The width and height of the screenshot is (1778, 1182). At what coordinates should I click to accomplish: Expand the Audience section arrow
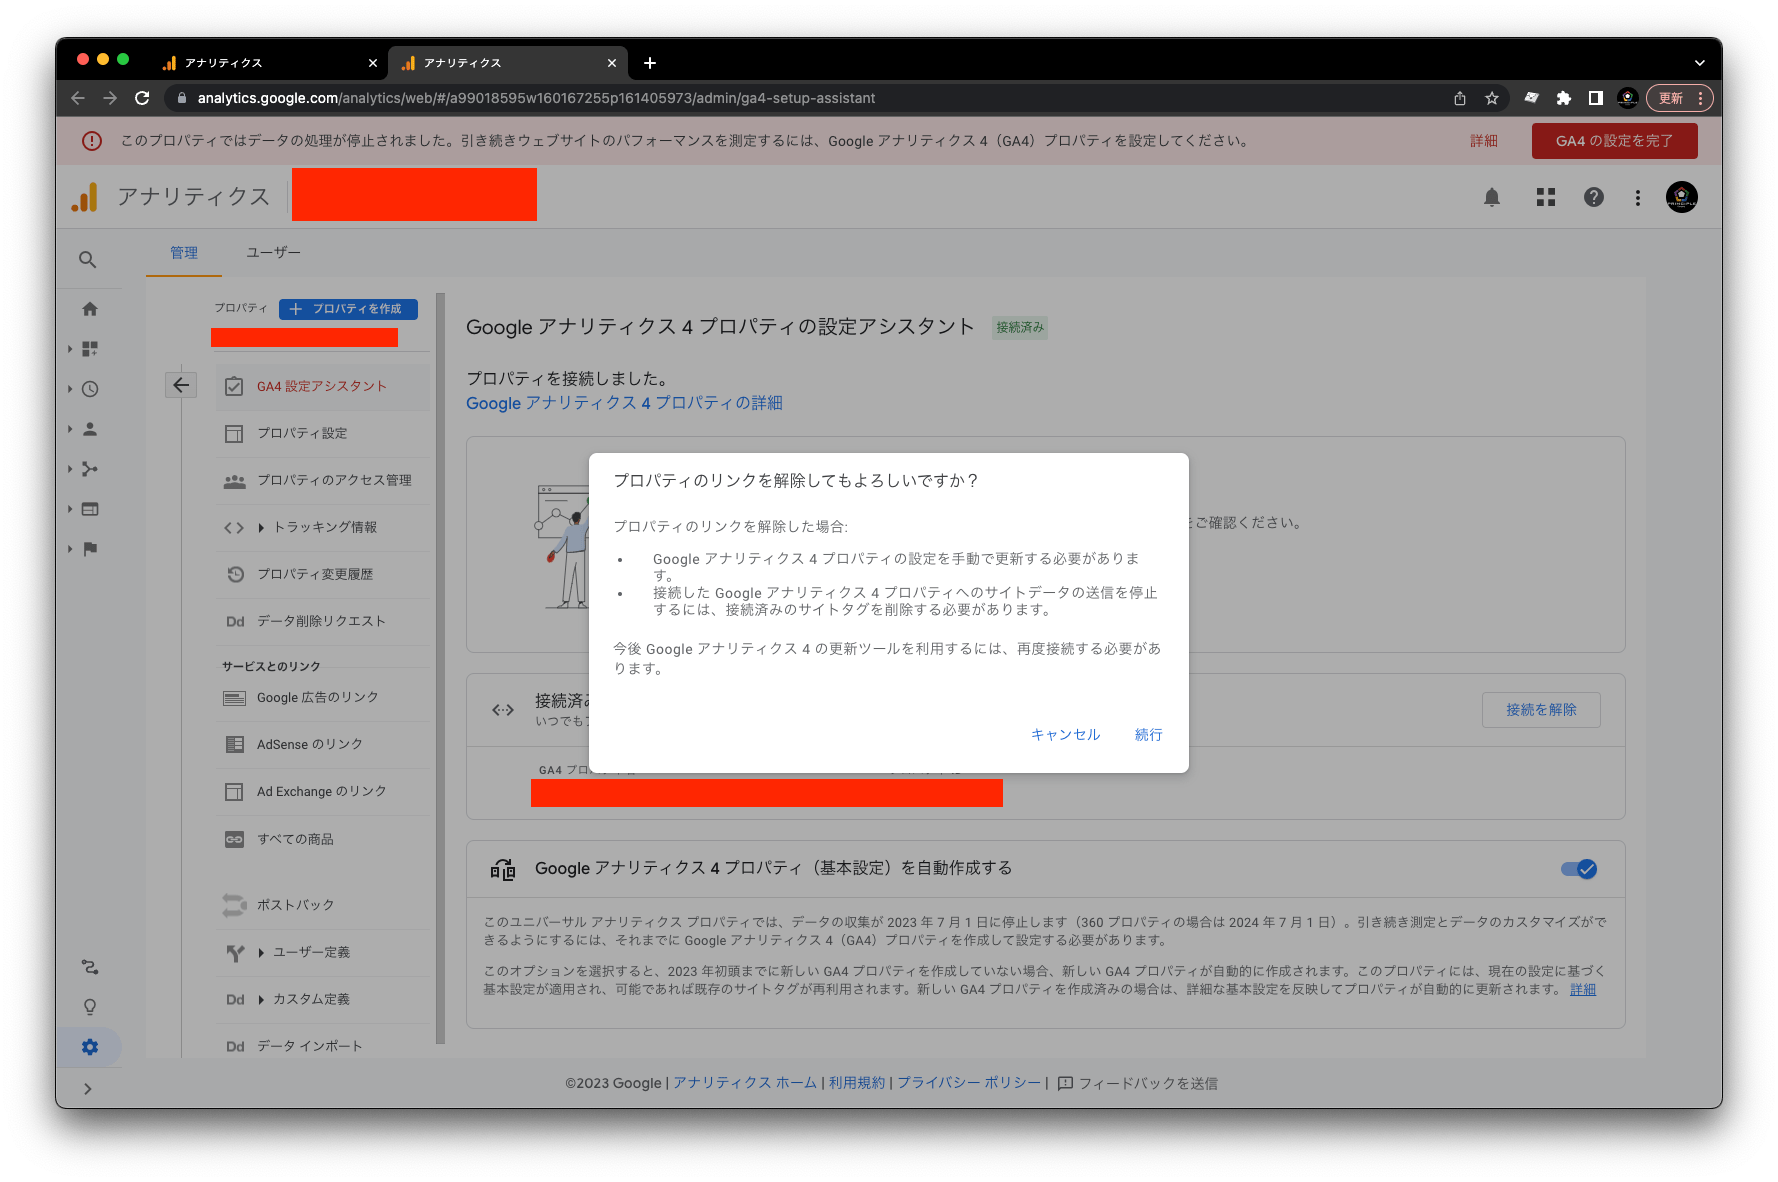tap(70, 429)
